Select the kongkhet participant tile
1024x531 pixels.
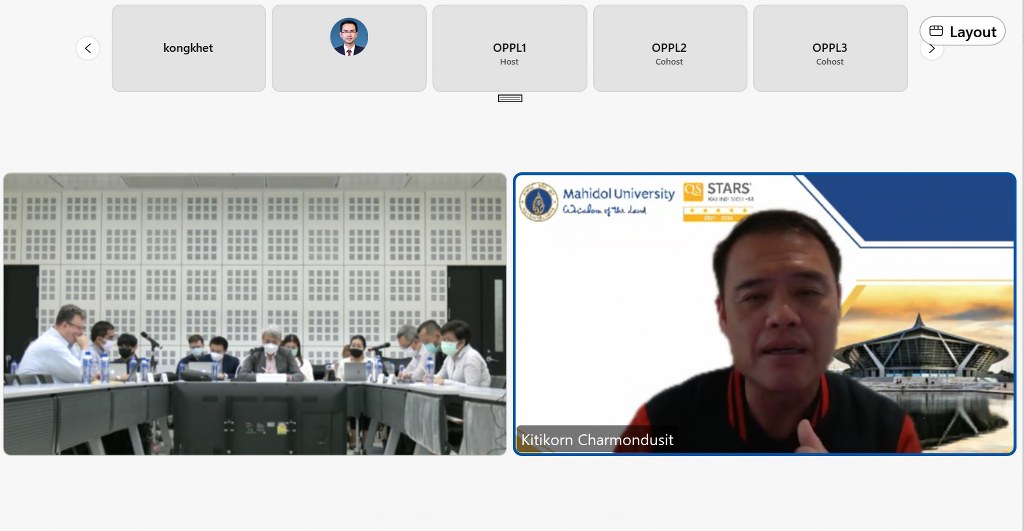pyautogui.click(x=188, y=48)
